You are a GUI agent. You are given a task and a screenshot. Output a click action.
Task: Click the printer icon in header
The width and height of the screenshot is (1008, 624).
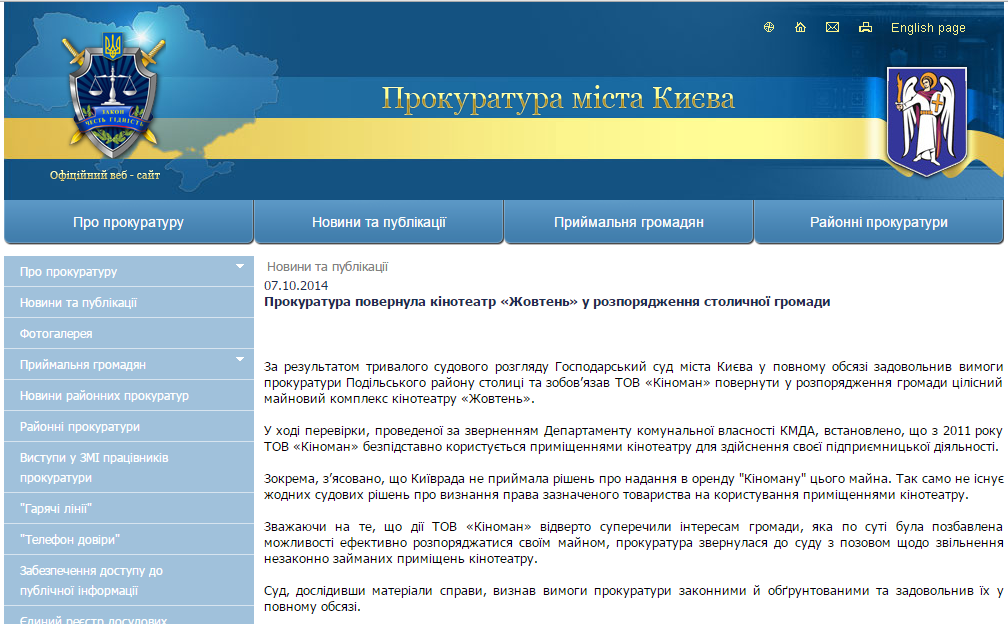[865, 27]
